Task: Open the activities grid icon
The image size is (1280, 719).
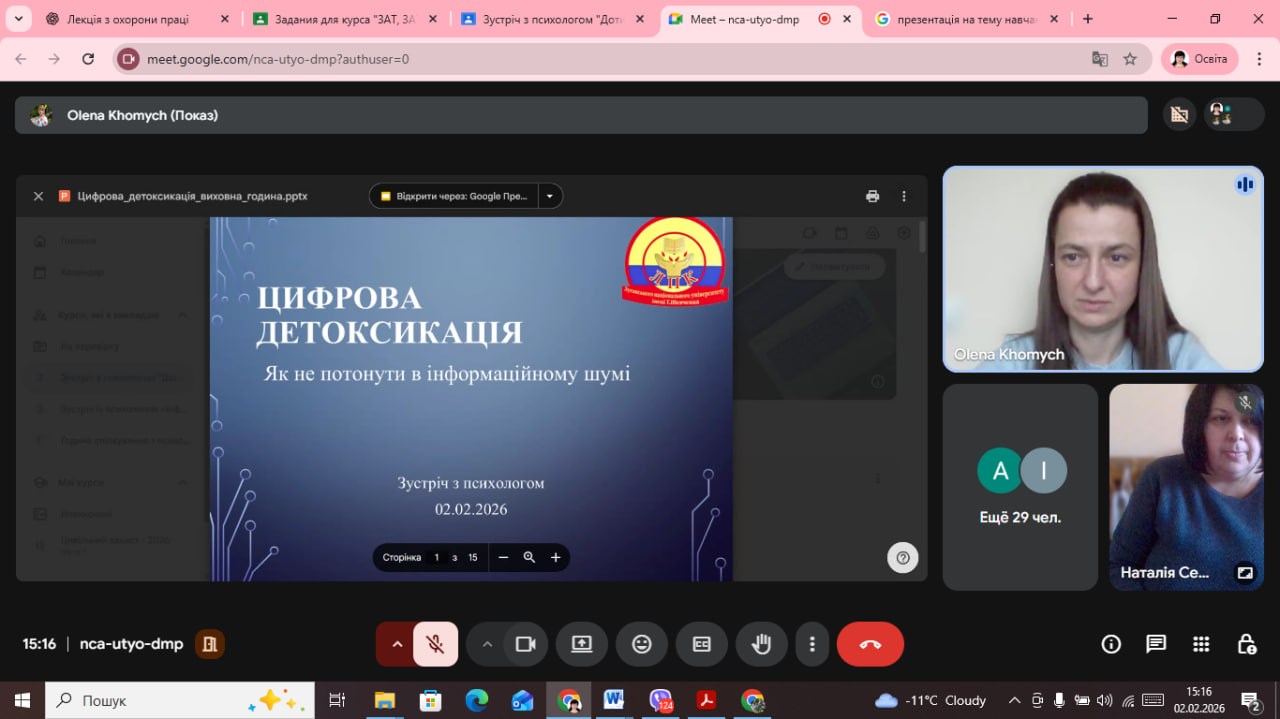Action: [1201, 644]
